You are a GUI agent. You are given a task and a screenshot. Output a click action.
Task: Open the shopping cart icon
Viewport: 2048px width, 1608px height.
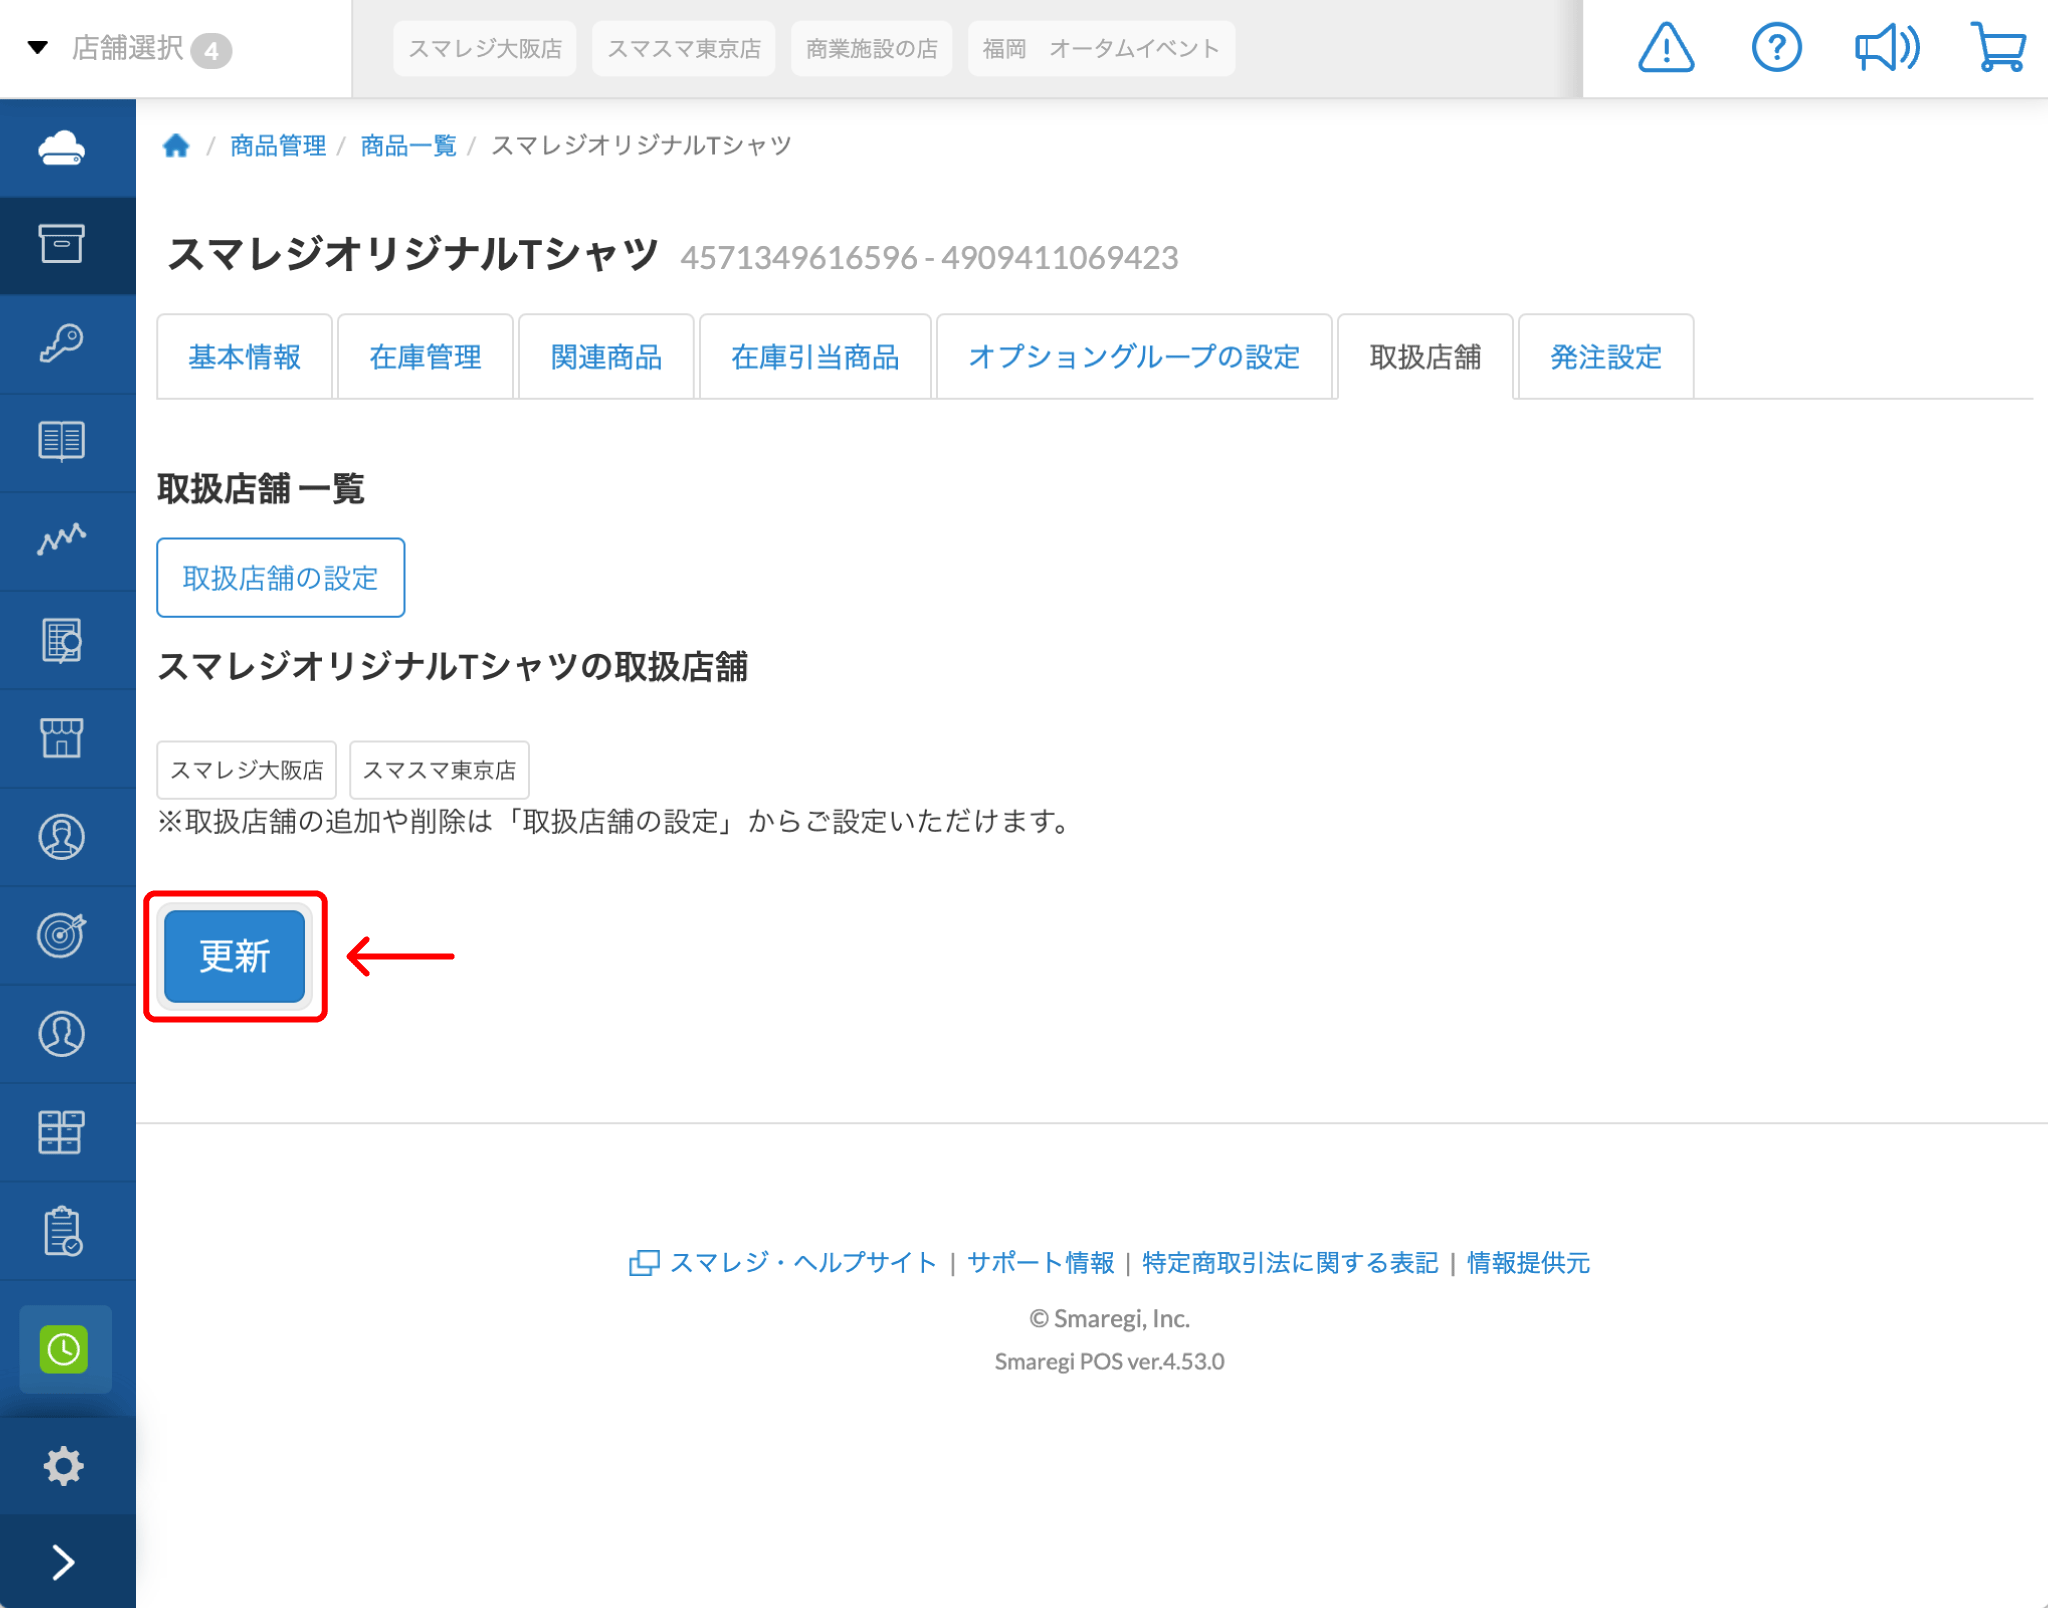click(1998, 48)
